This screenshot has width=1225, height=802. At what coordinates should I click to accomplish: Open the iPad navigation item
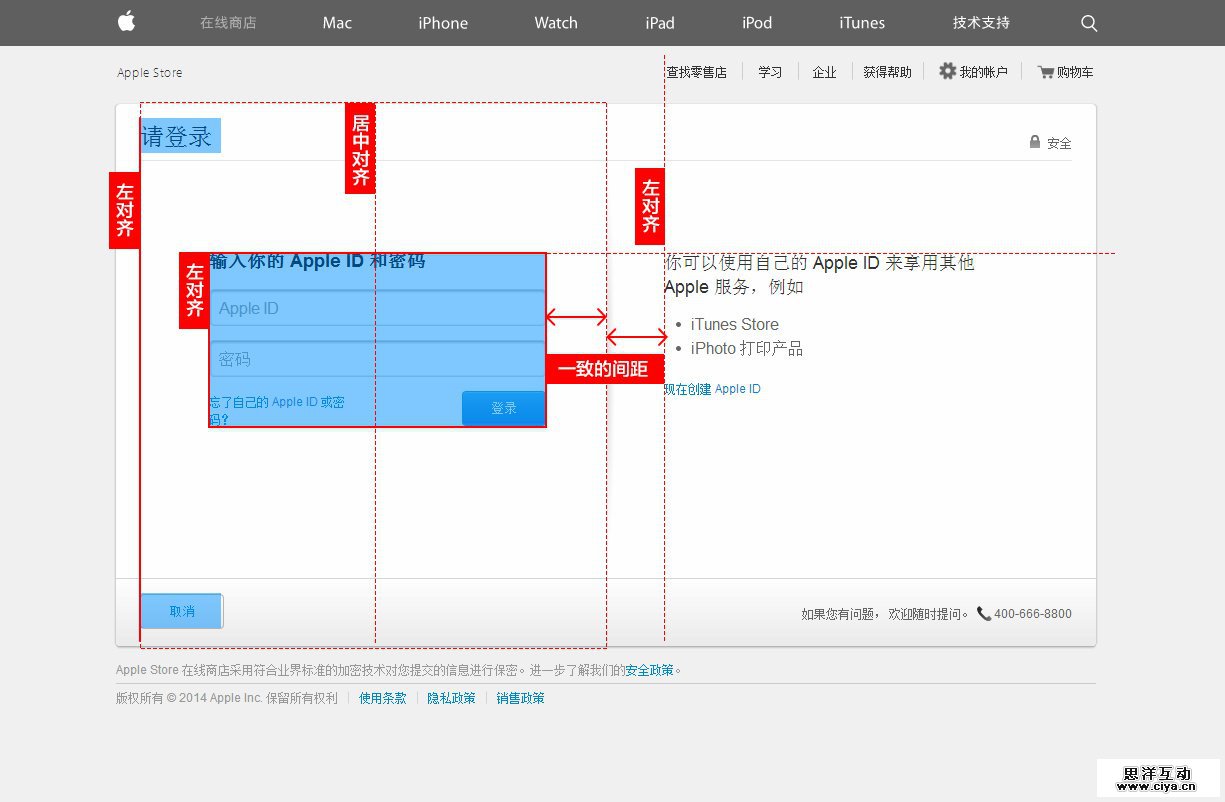click(659, 23)
